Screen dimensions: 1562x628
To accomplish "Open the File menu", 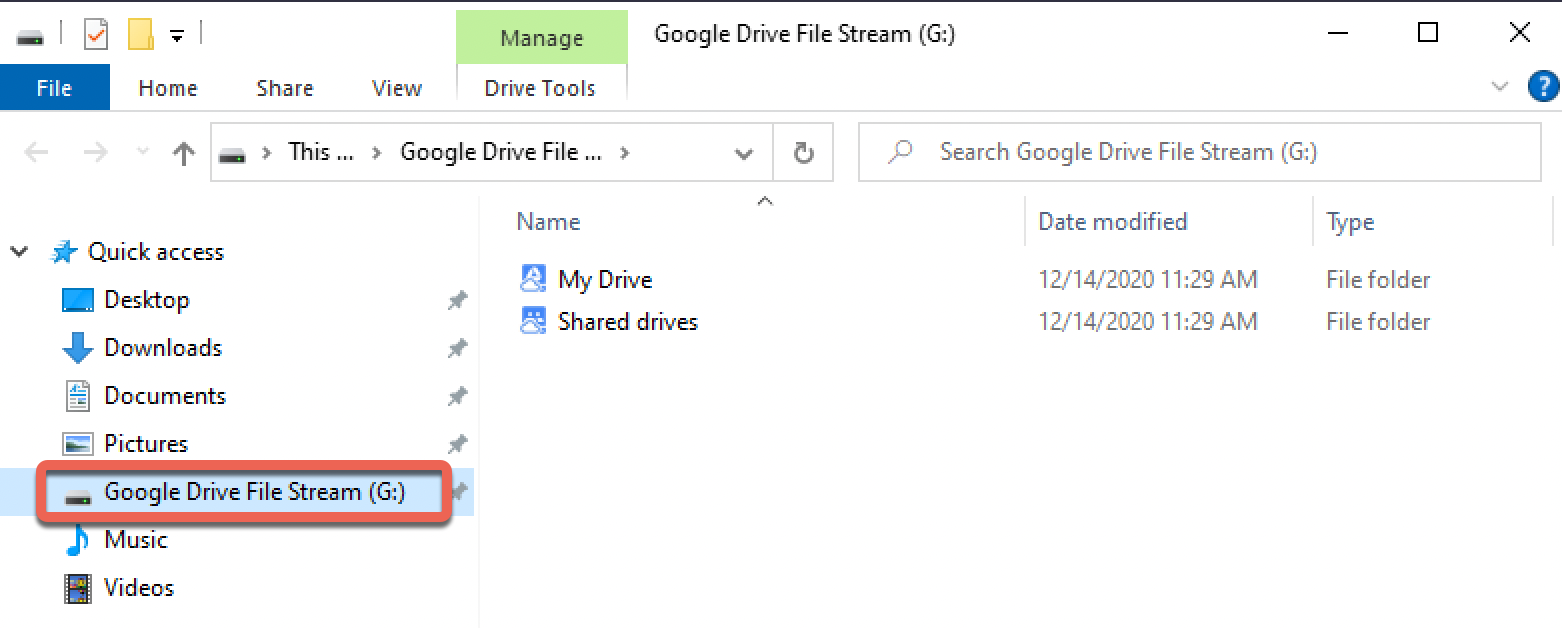I will 54,88.
